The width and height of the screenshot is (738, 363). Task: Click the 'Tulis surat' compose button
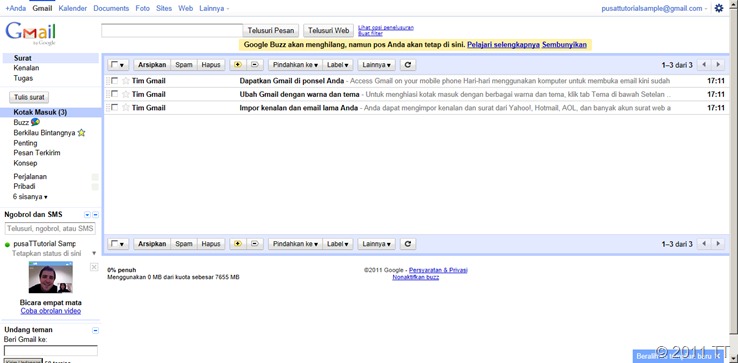[29, 97]
